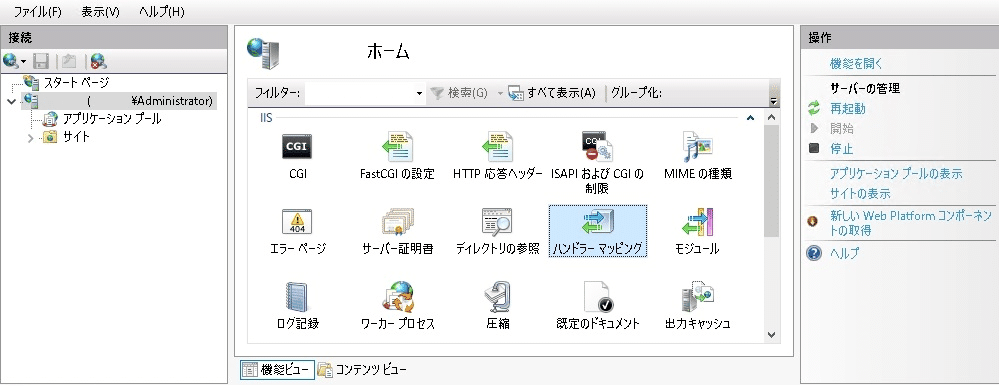Select ハンドラー マッピング feature

(x=598, y=231)
